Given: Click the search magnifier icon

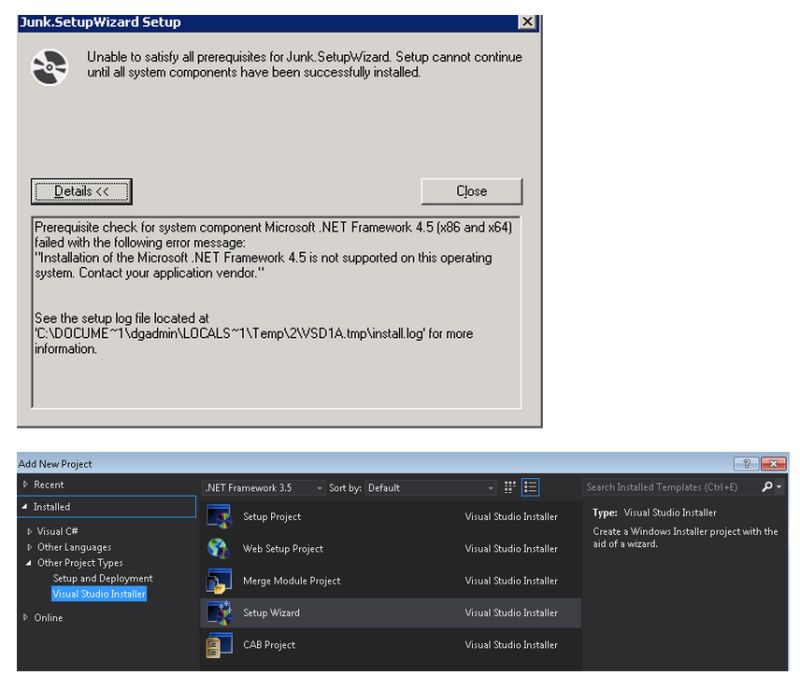Looking at the screenshot, I should [765, 487].
